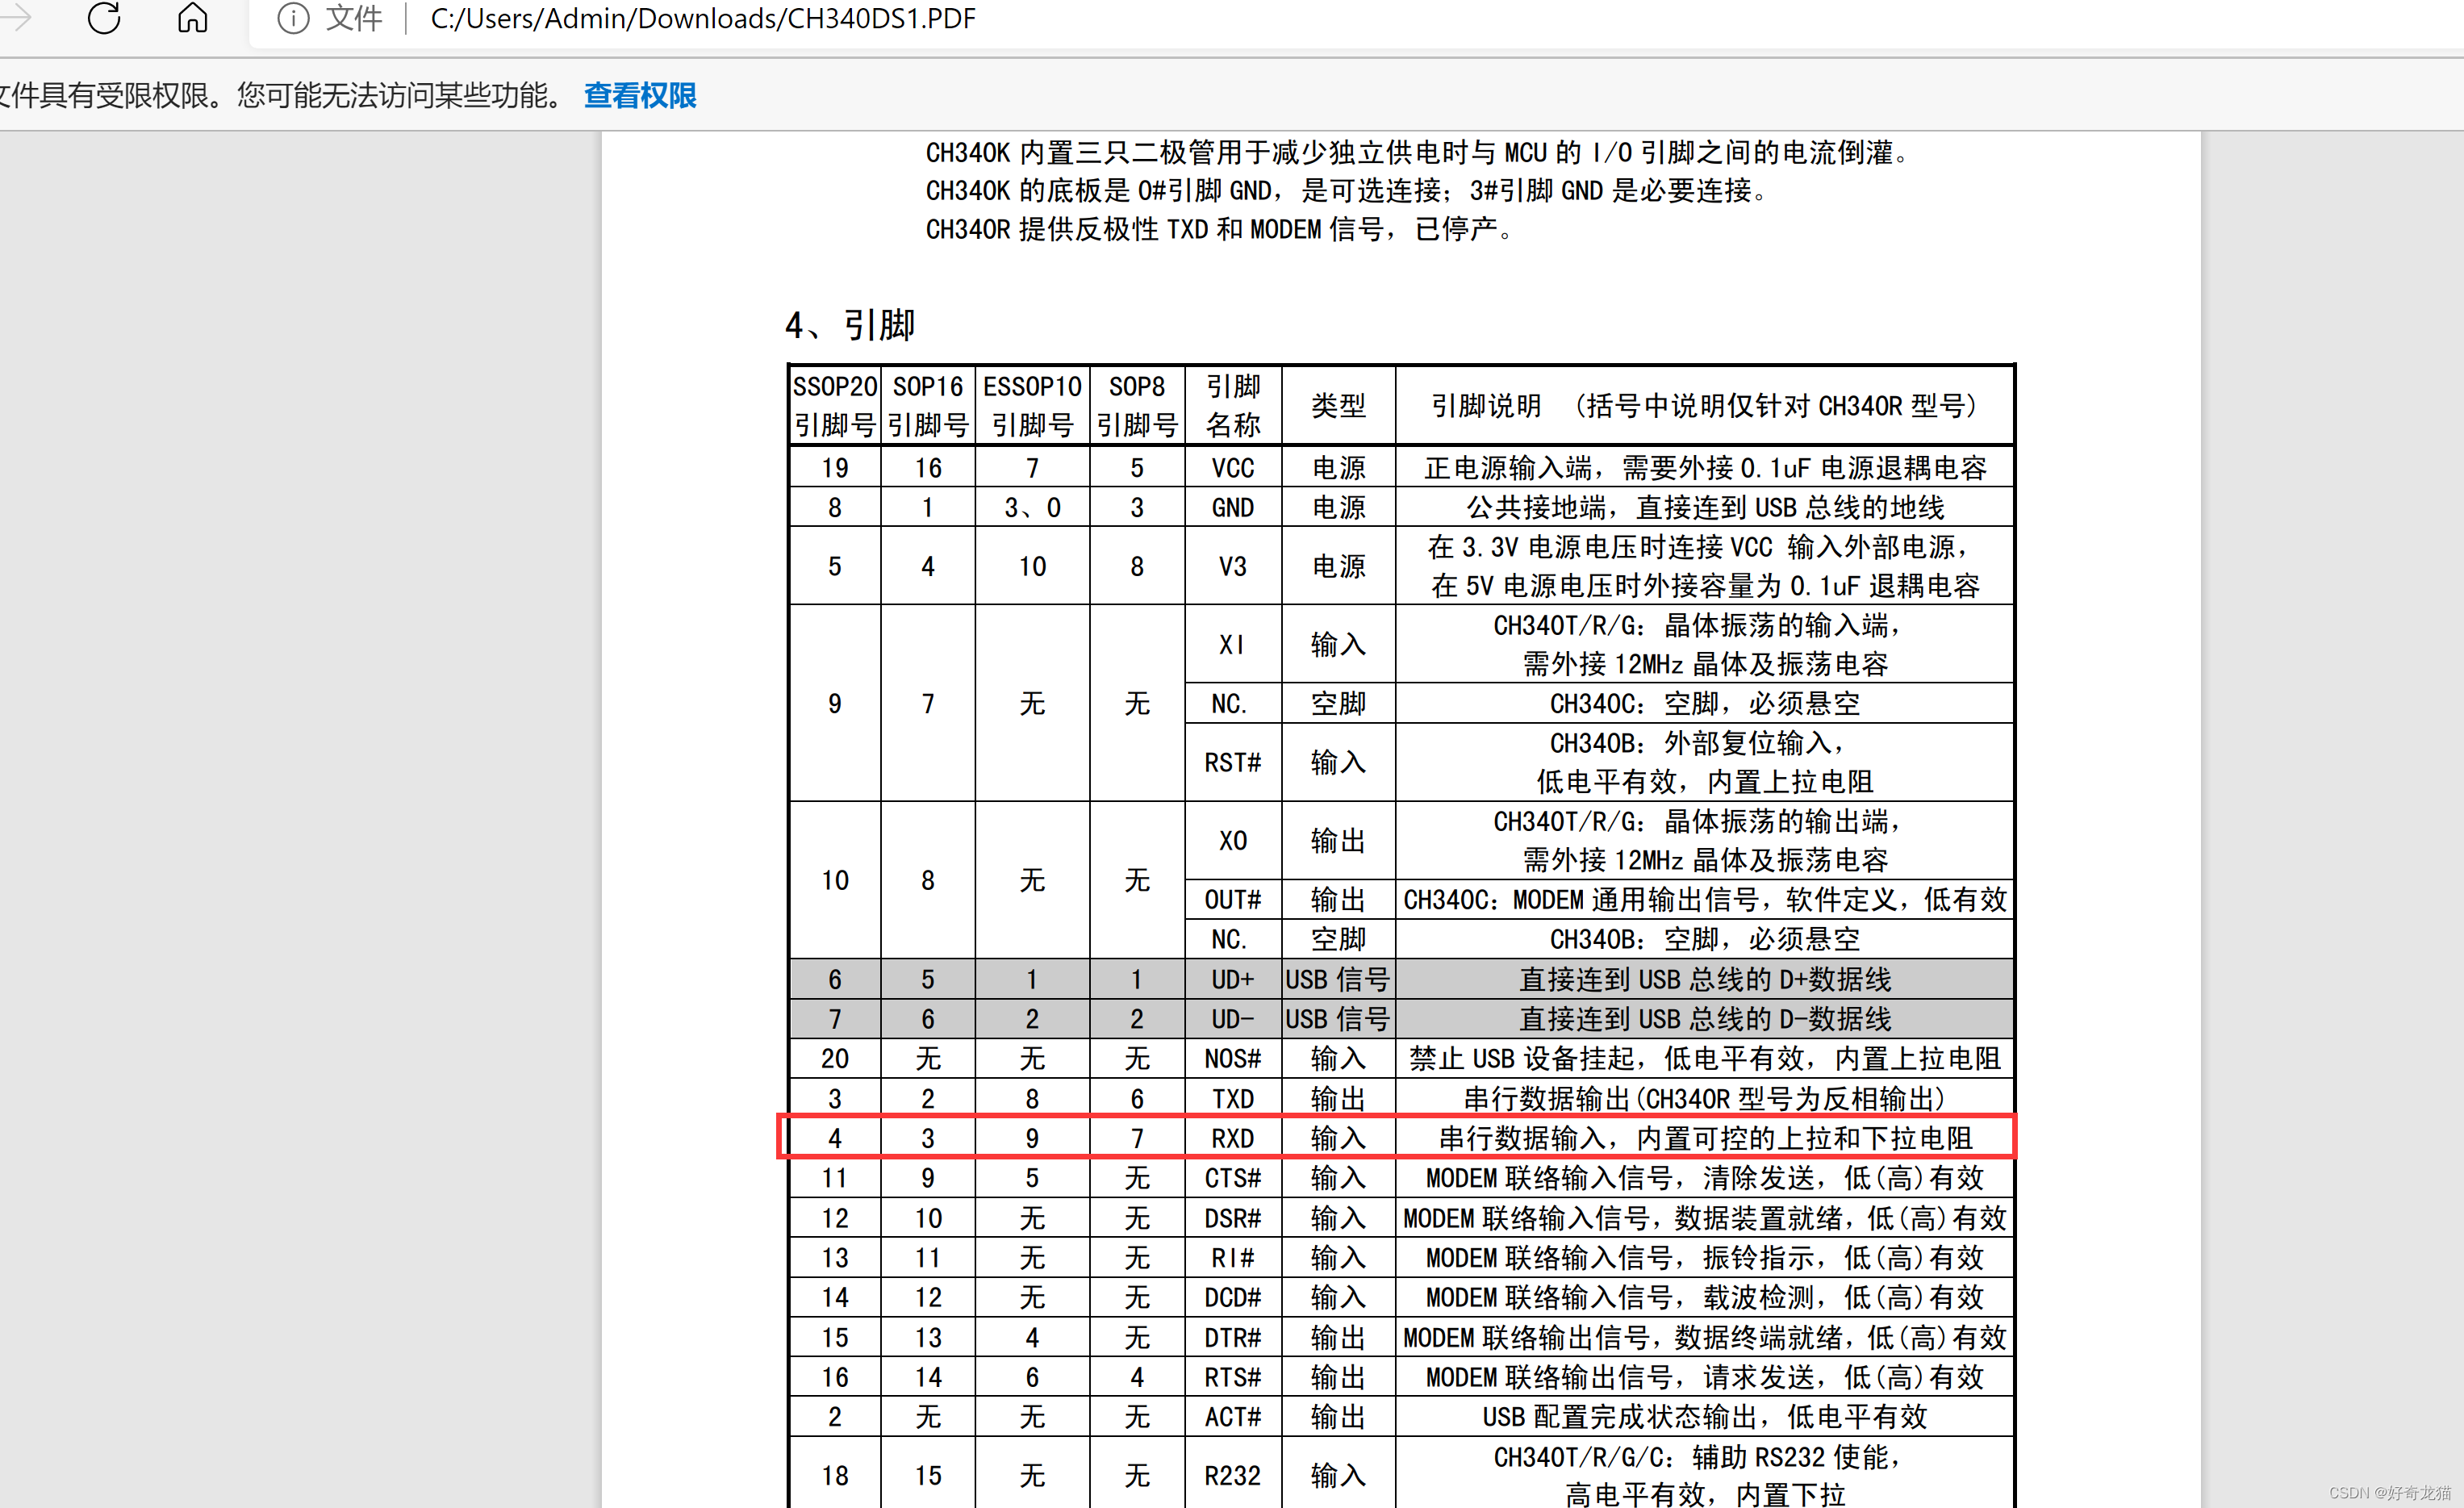The width and height of the screenshot is (2464, 1508).
Task: Click the 4、引脚 section heading
Action: (849, 325)
